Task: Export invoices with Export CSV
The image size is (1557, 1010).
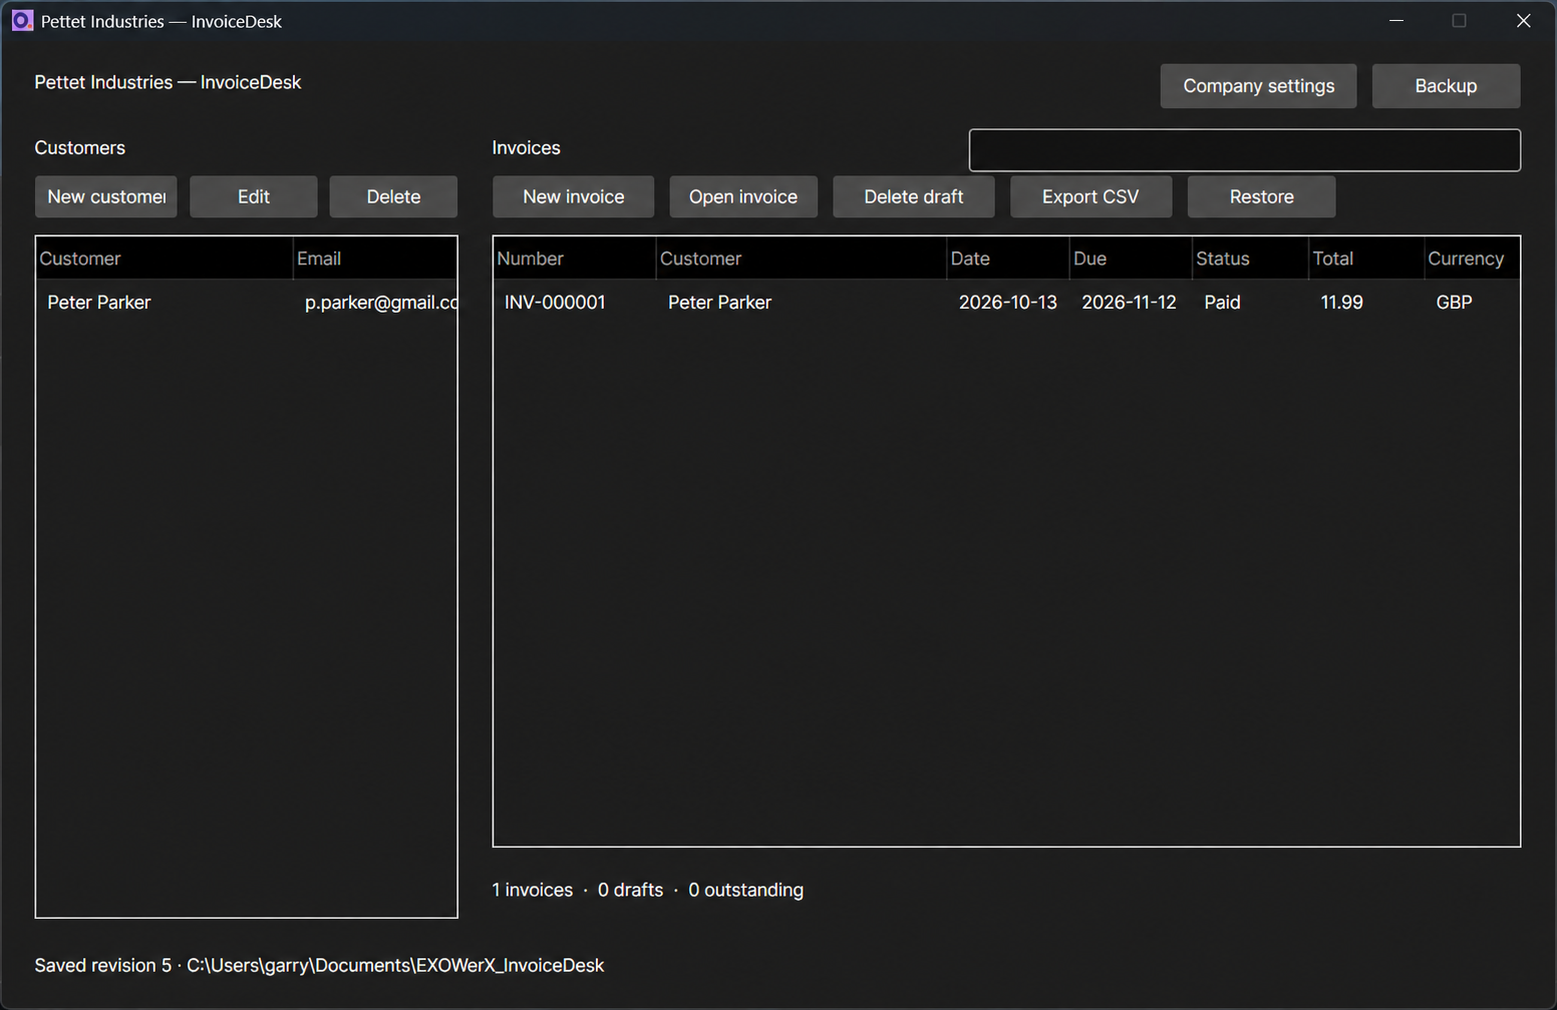Action: click(1091, 197)
